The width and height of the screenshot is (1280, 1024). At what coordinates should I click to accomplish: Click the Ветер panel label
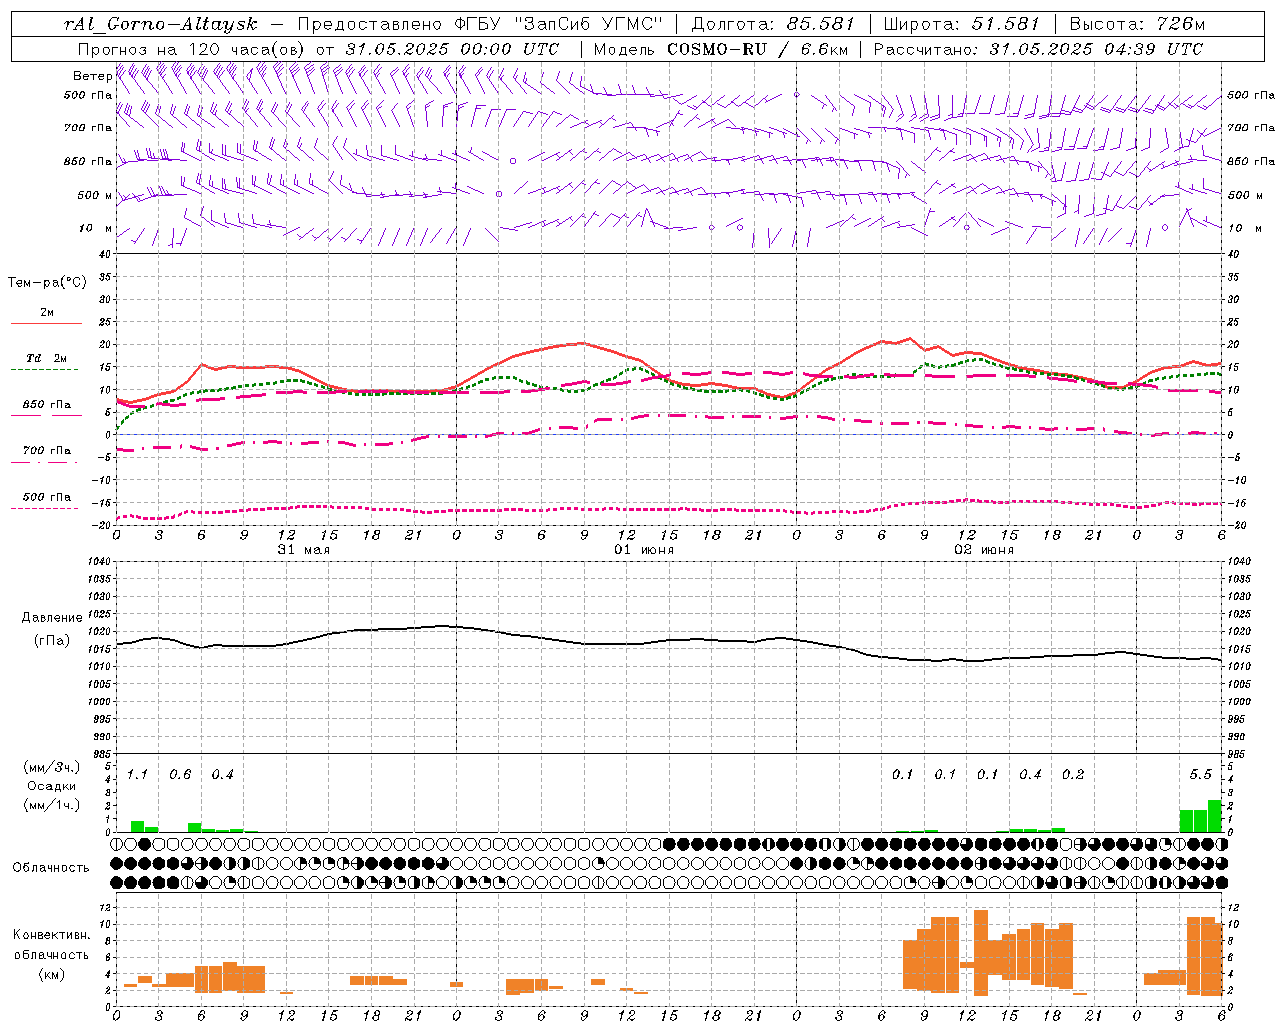92,76
